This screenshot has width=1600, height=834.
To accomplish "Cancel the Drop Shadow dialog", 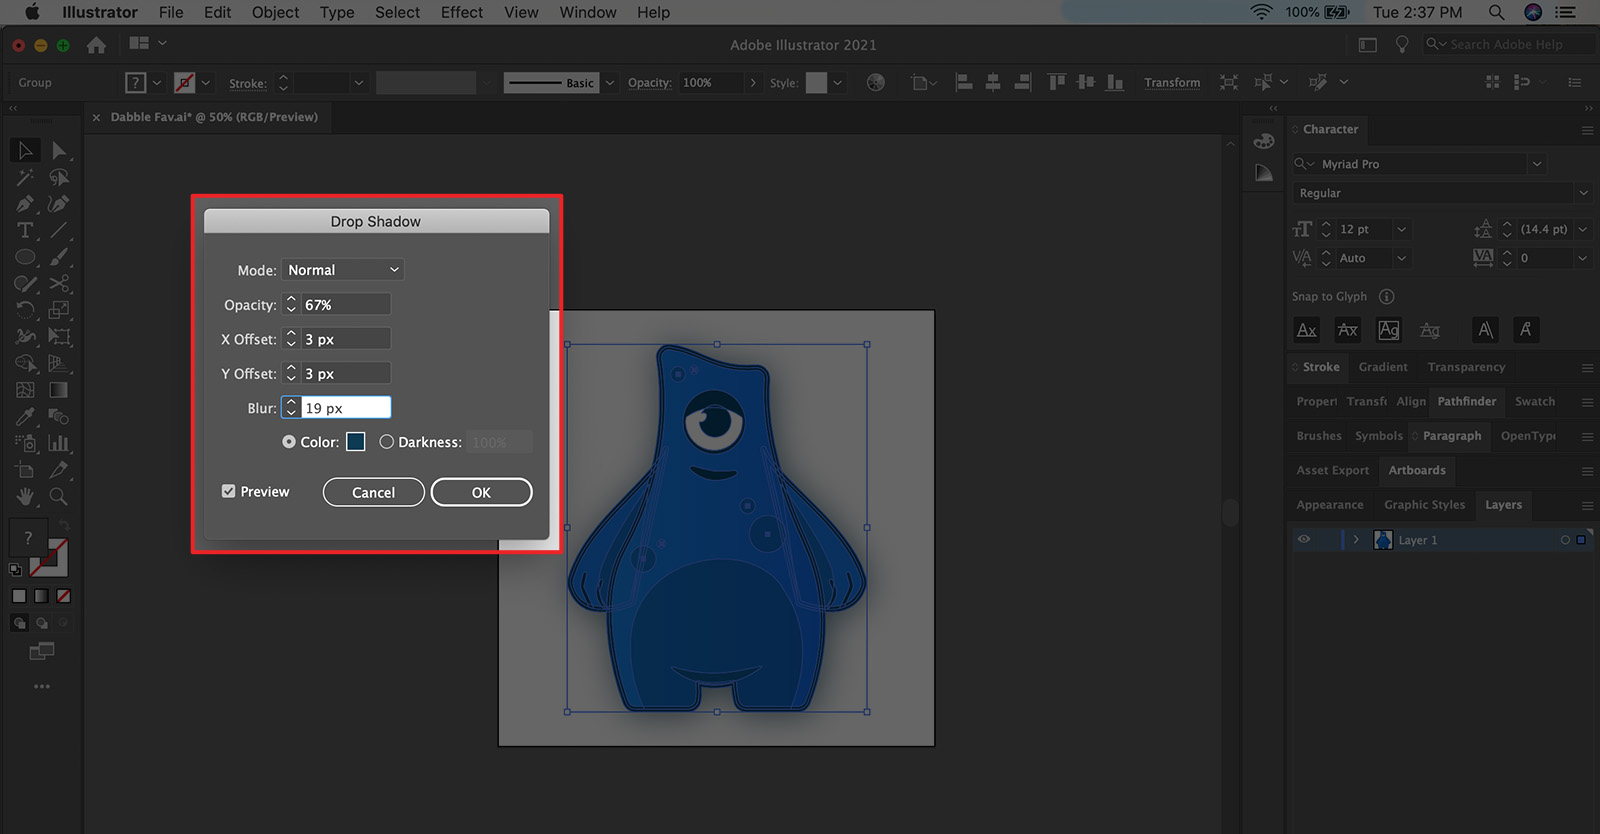I will (x=373, y=492).
